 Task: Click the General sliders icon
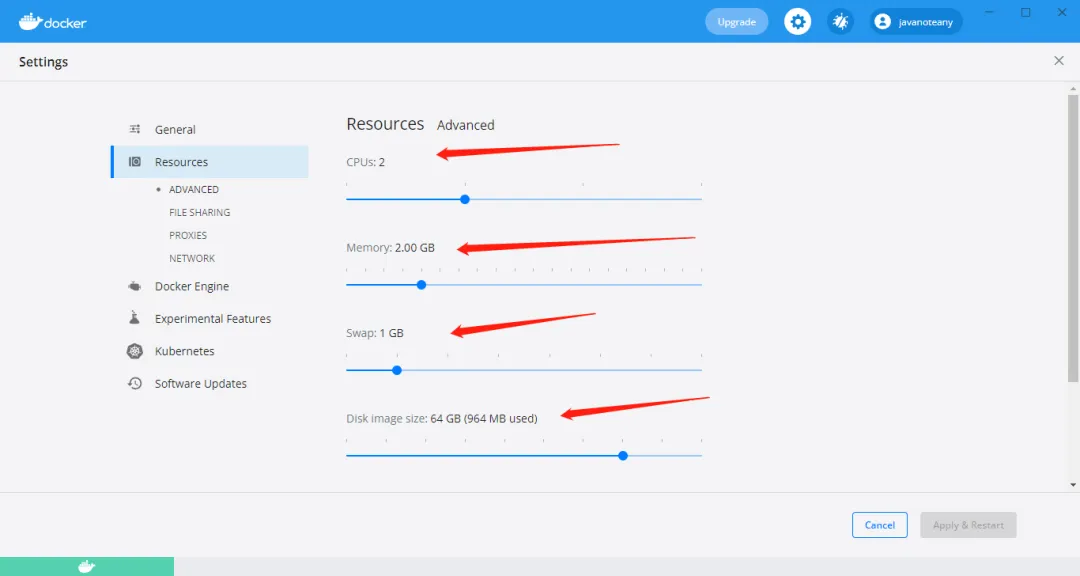pyautogui.click(x=135, y=129)
